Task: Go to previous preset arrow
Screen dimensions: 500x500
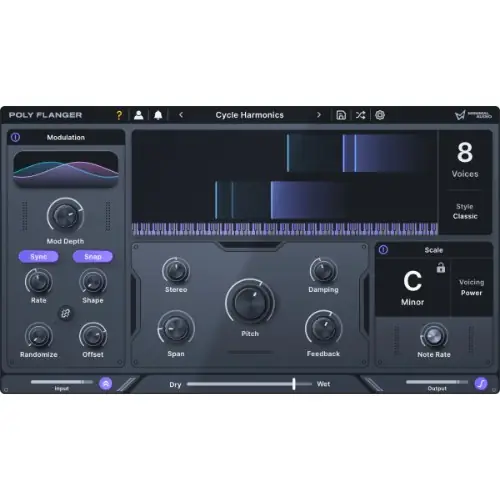Action: point(181,115)
